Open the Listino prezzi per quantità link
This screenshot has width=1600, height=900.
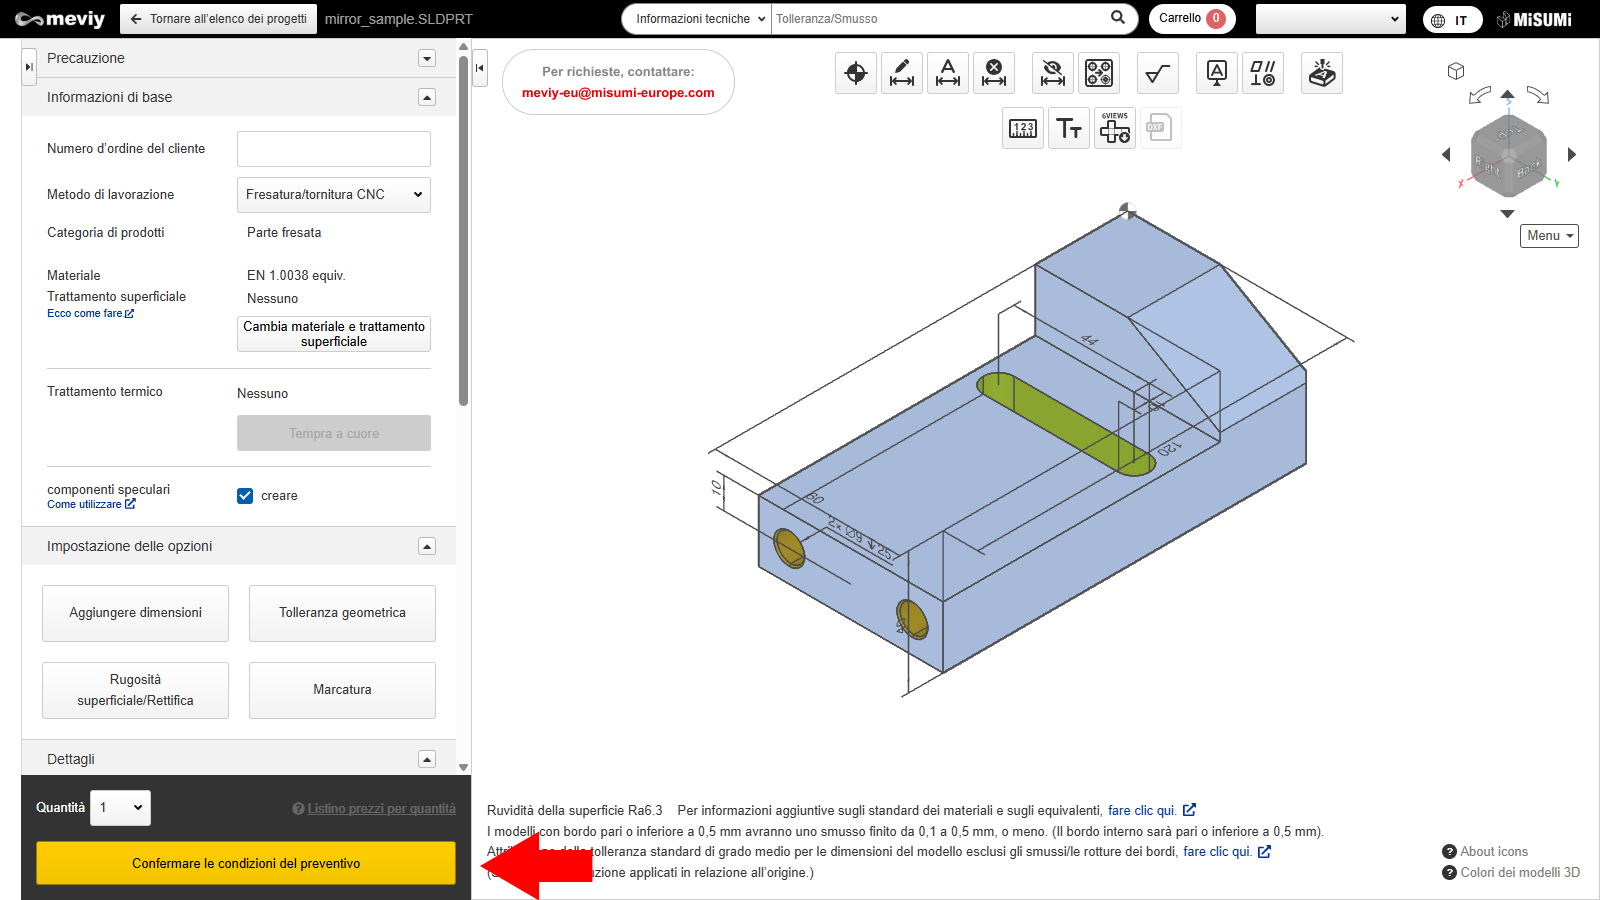point(381,809)
